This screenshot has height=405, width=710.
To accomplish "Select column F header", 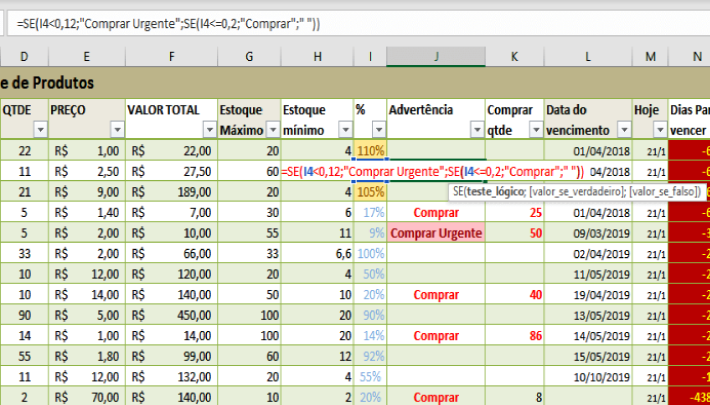I will coord(170,57).
